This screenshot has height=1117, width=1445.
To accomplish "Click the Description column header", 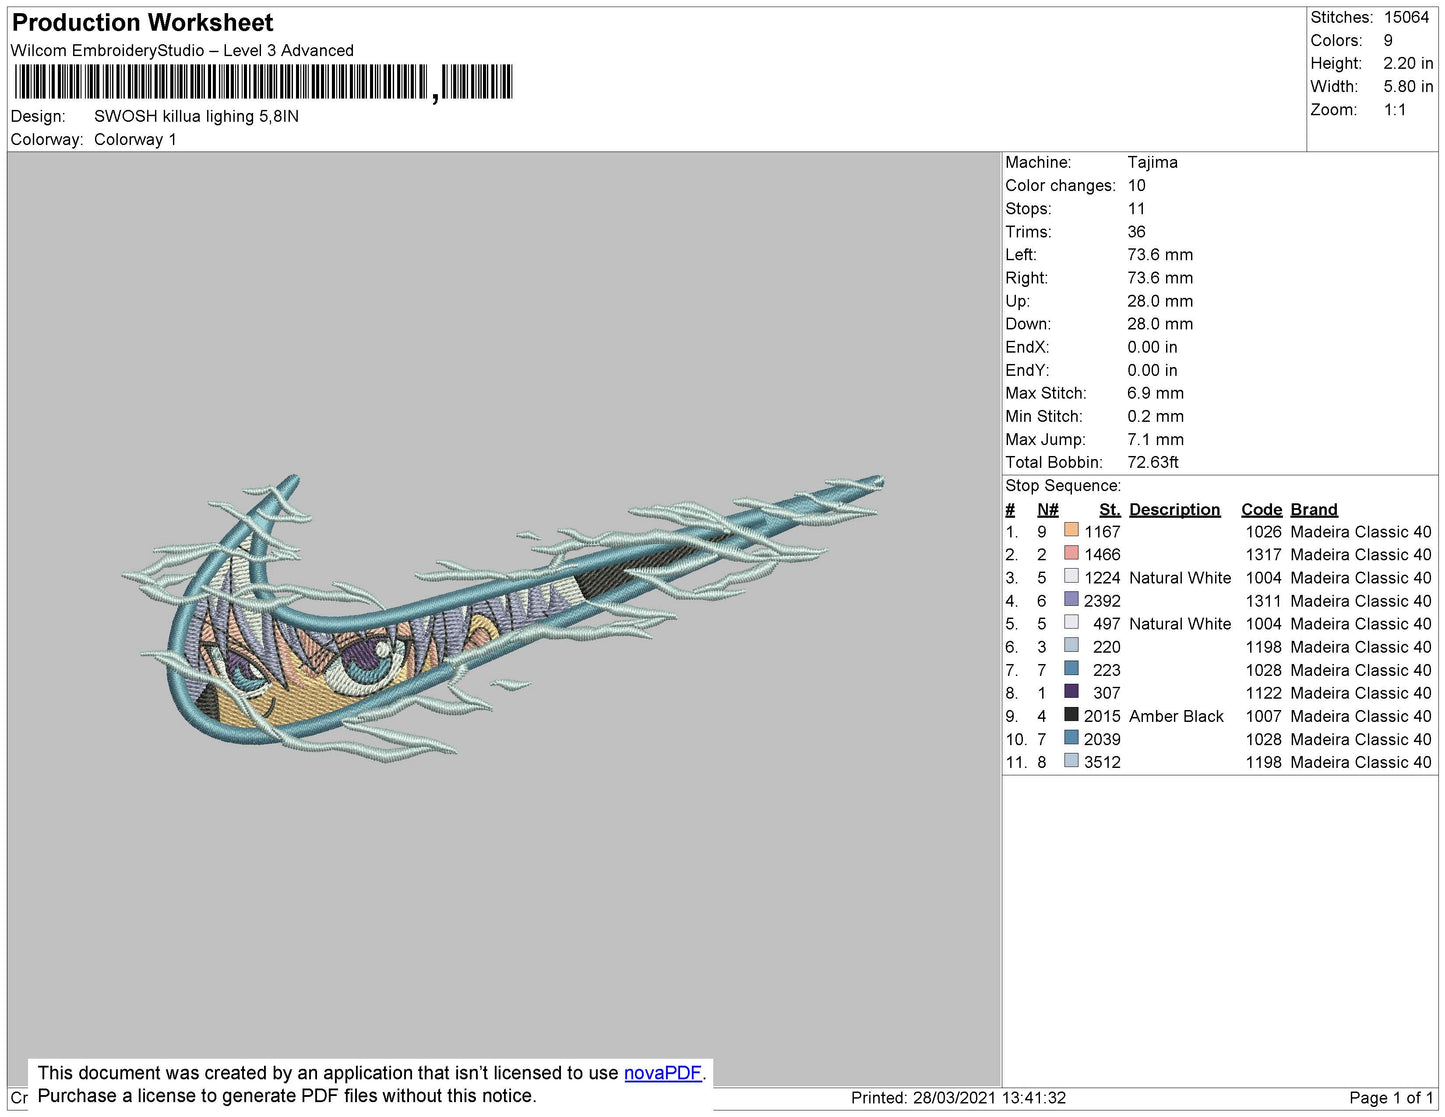I will click(1174, 509).
